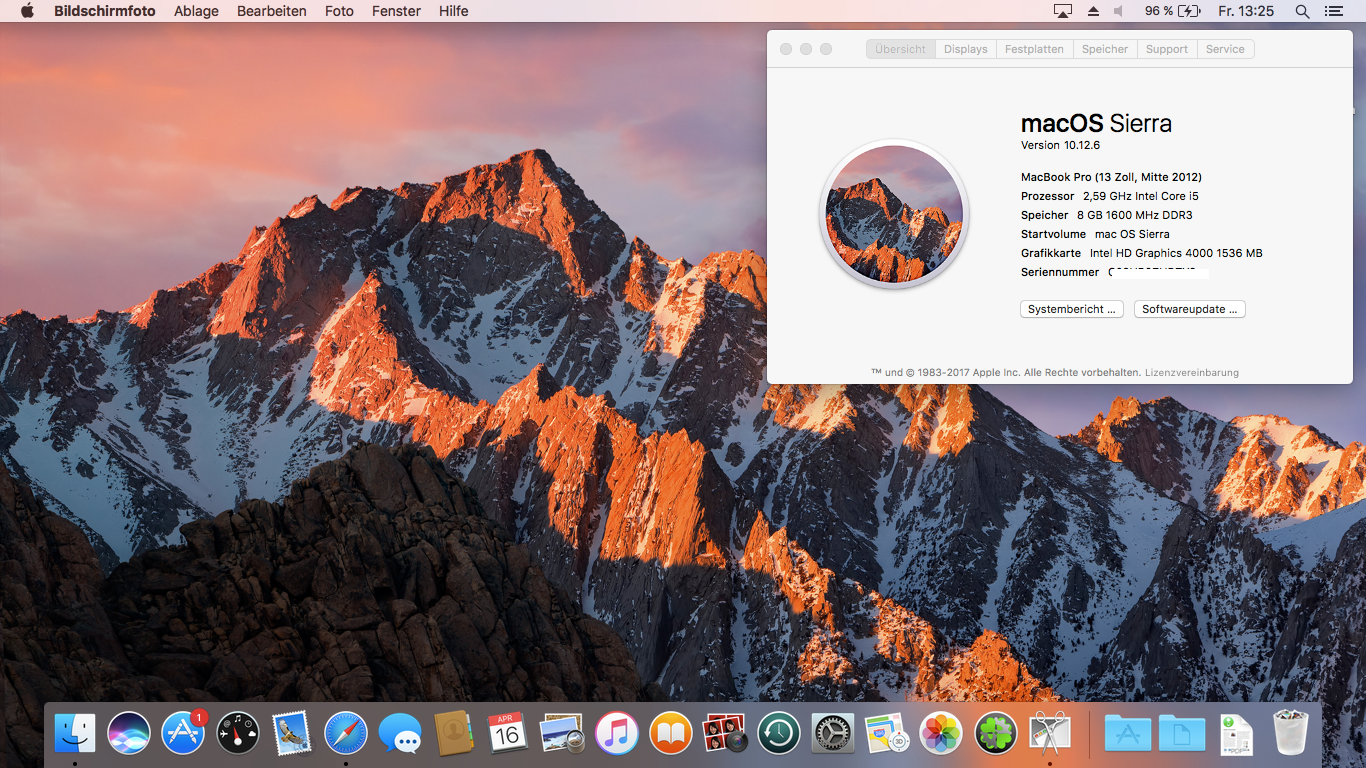Screen dimensions: 1366x768
Task: Open the App Store Dock icon
Action: coord(183,733)
